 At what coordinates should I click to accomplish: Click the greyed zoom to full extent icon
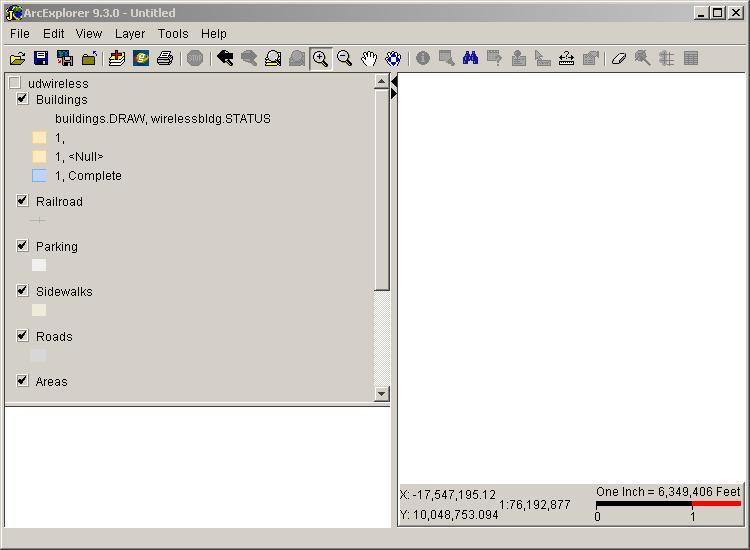297,59
